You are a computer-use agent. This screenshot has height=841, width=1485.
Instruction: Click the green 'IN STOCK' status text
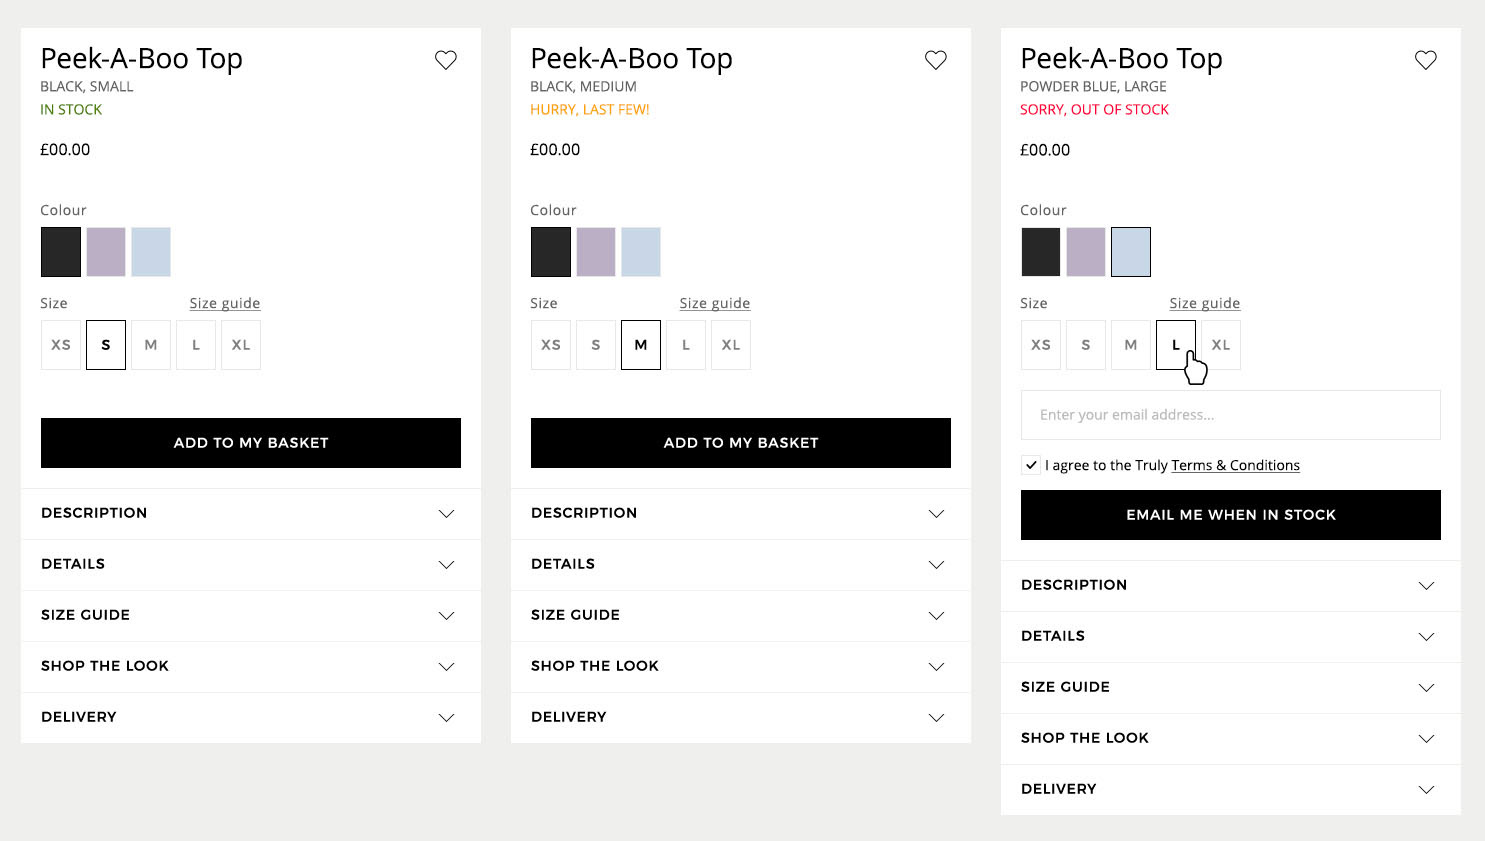tap(71, 110)
